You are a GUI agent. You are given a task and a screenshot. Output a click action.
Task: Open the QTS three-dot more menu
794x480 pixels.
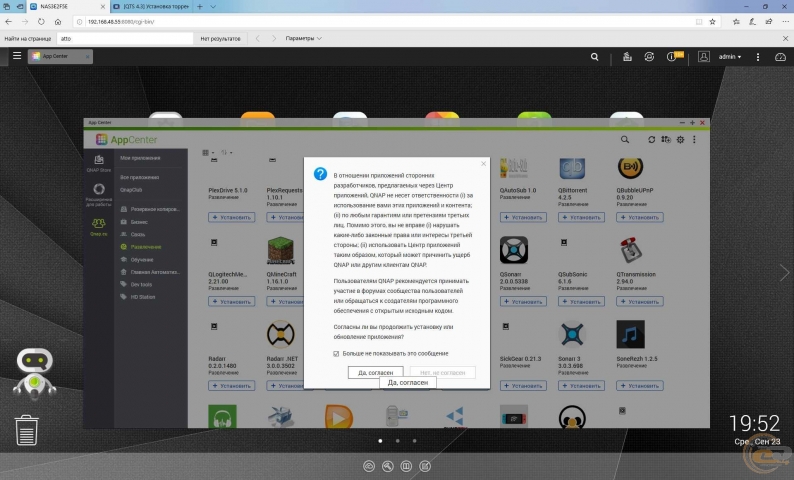[758, 57]
